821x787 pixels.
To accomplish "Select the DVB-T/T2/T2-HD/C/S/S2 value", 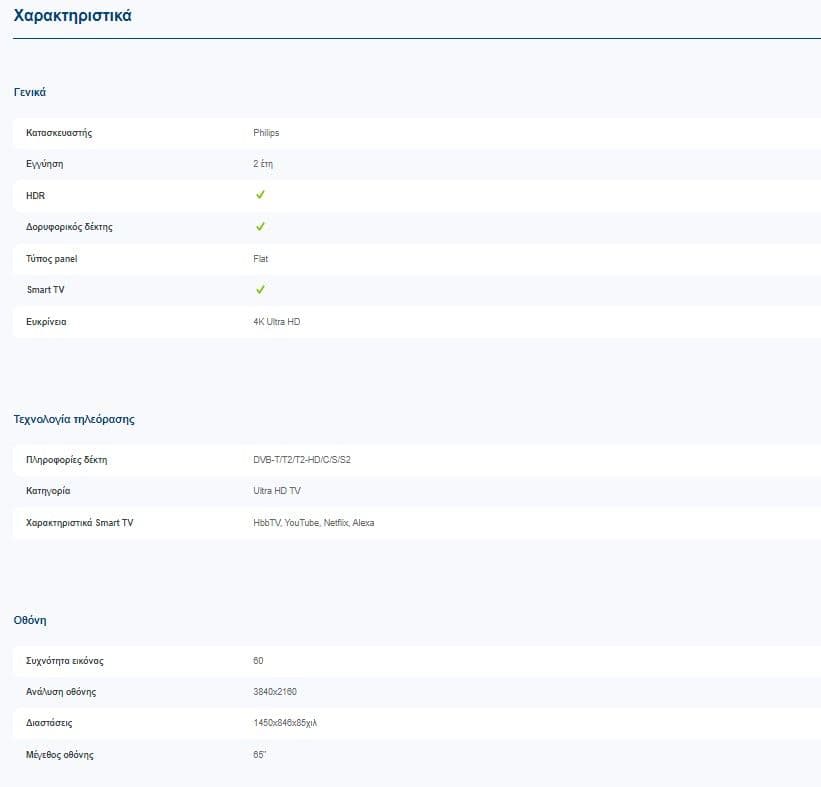I will 302,460.
